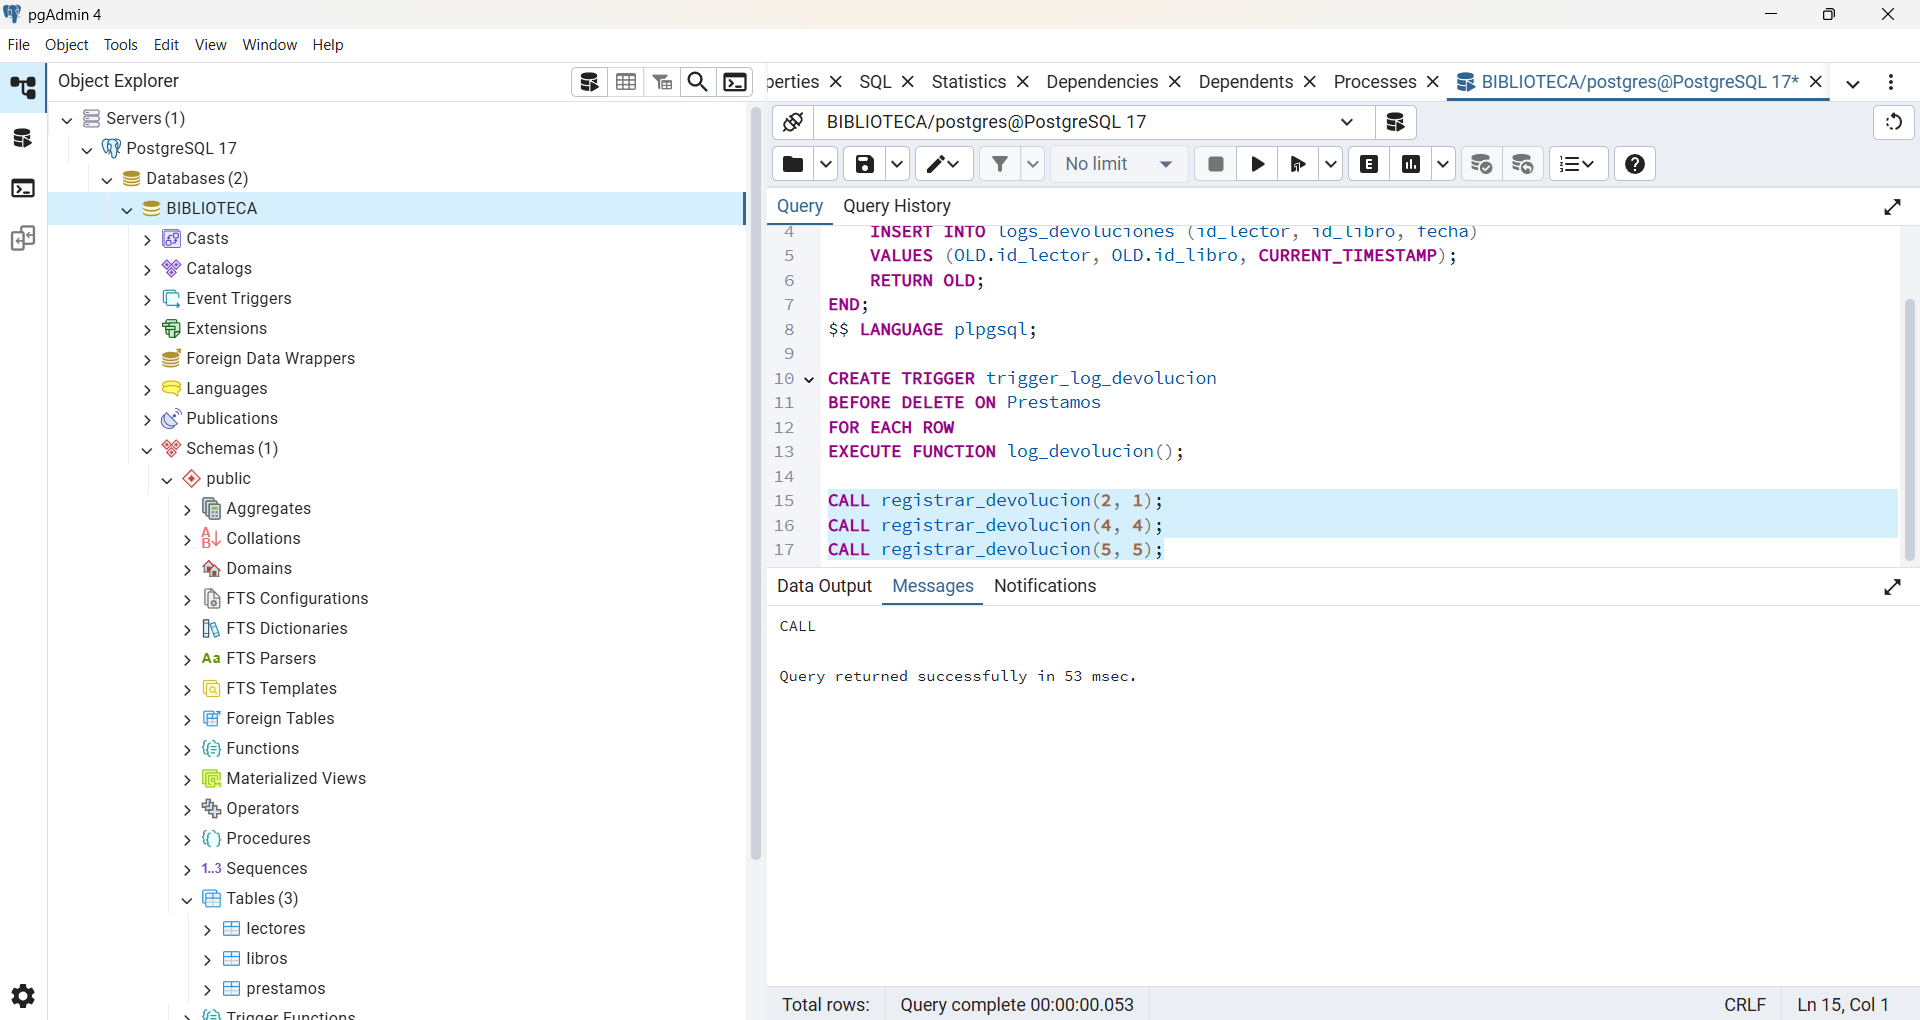Click the View Data table grid icon
The width and height of the screenshot is (1920, 1020).
[x=626, y=82]
